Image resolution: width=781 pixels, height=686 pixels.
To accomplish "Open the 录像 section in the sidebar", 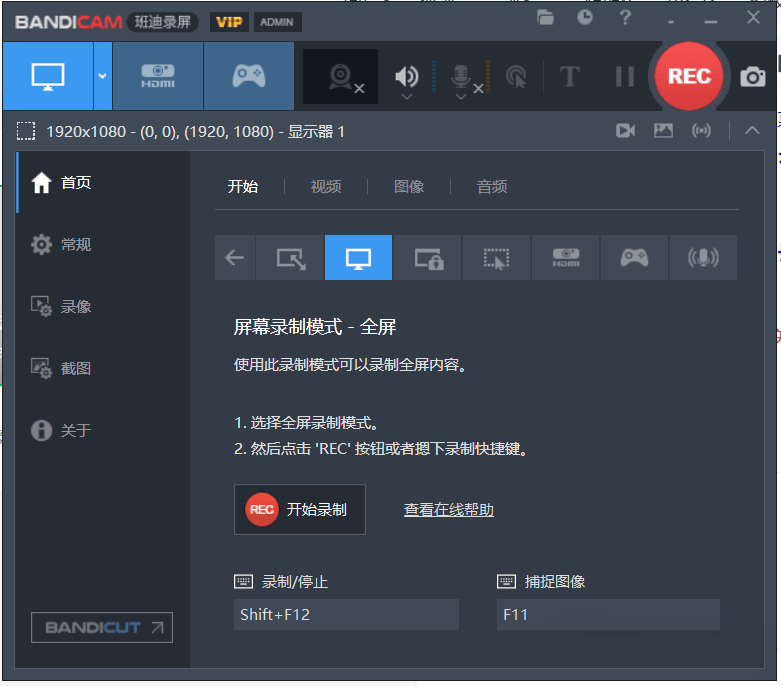I will (76, 307).
